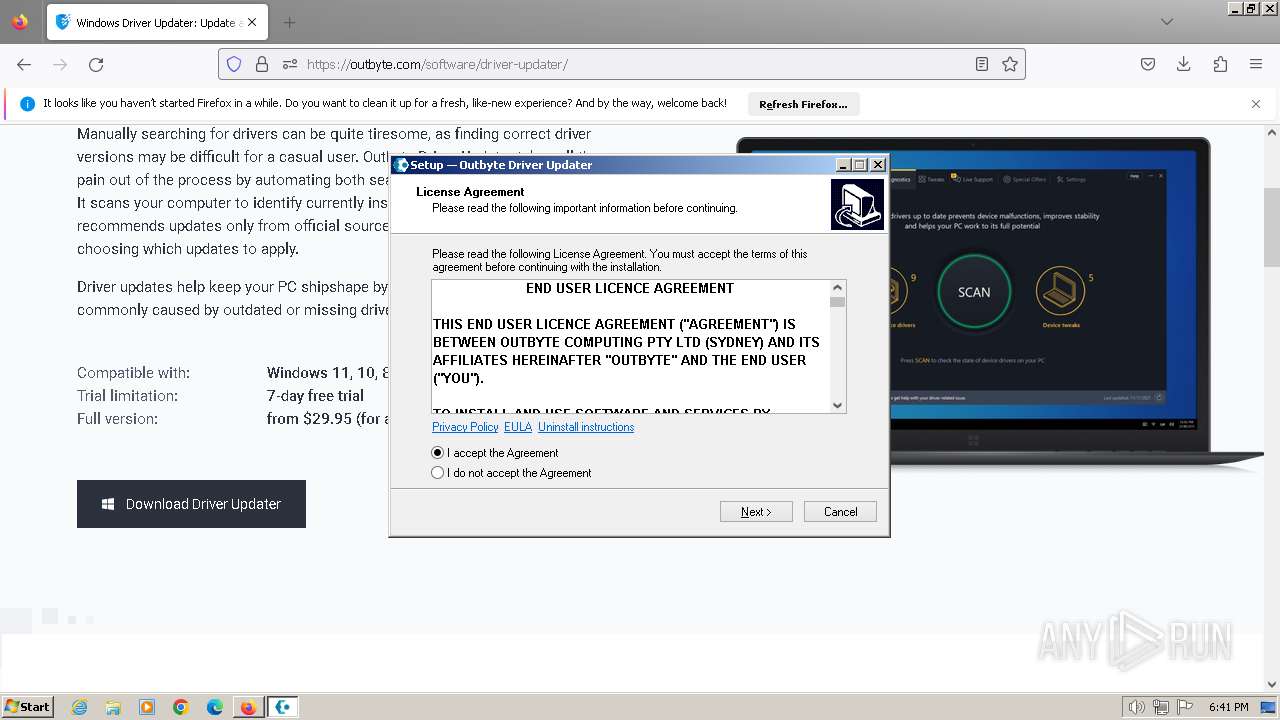Click the Action Center flag icon
This screenshot has height=720, width=1280.
(x=1184, y=707)
